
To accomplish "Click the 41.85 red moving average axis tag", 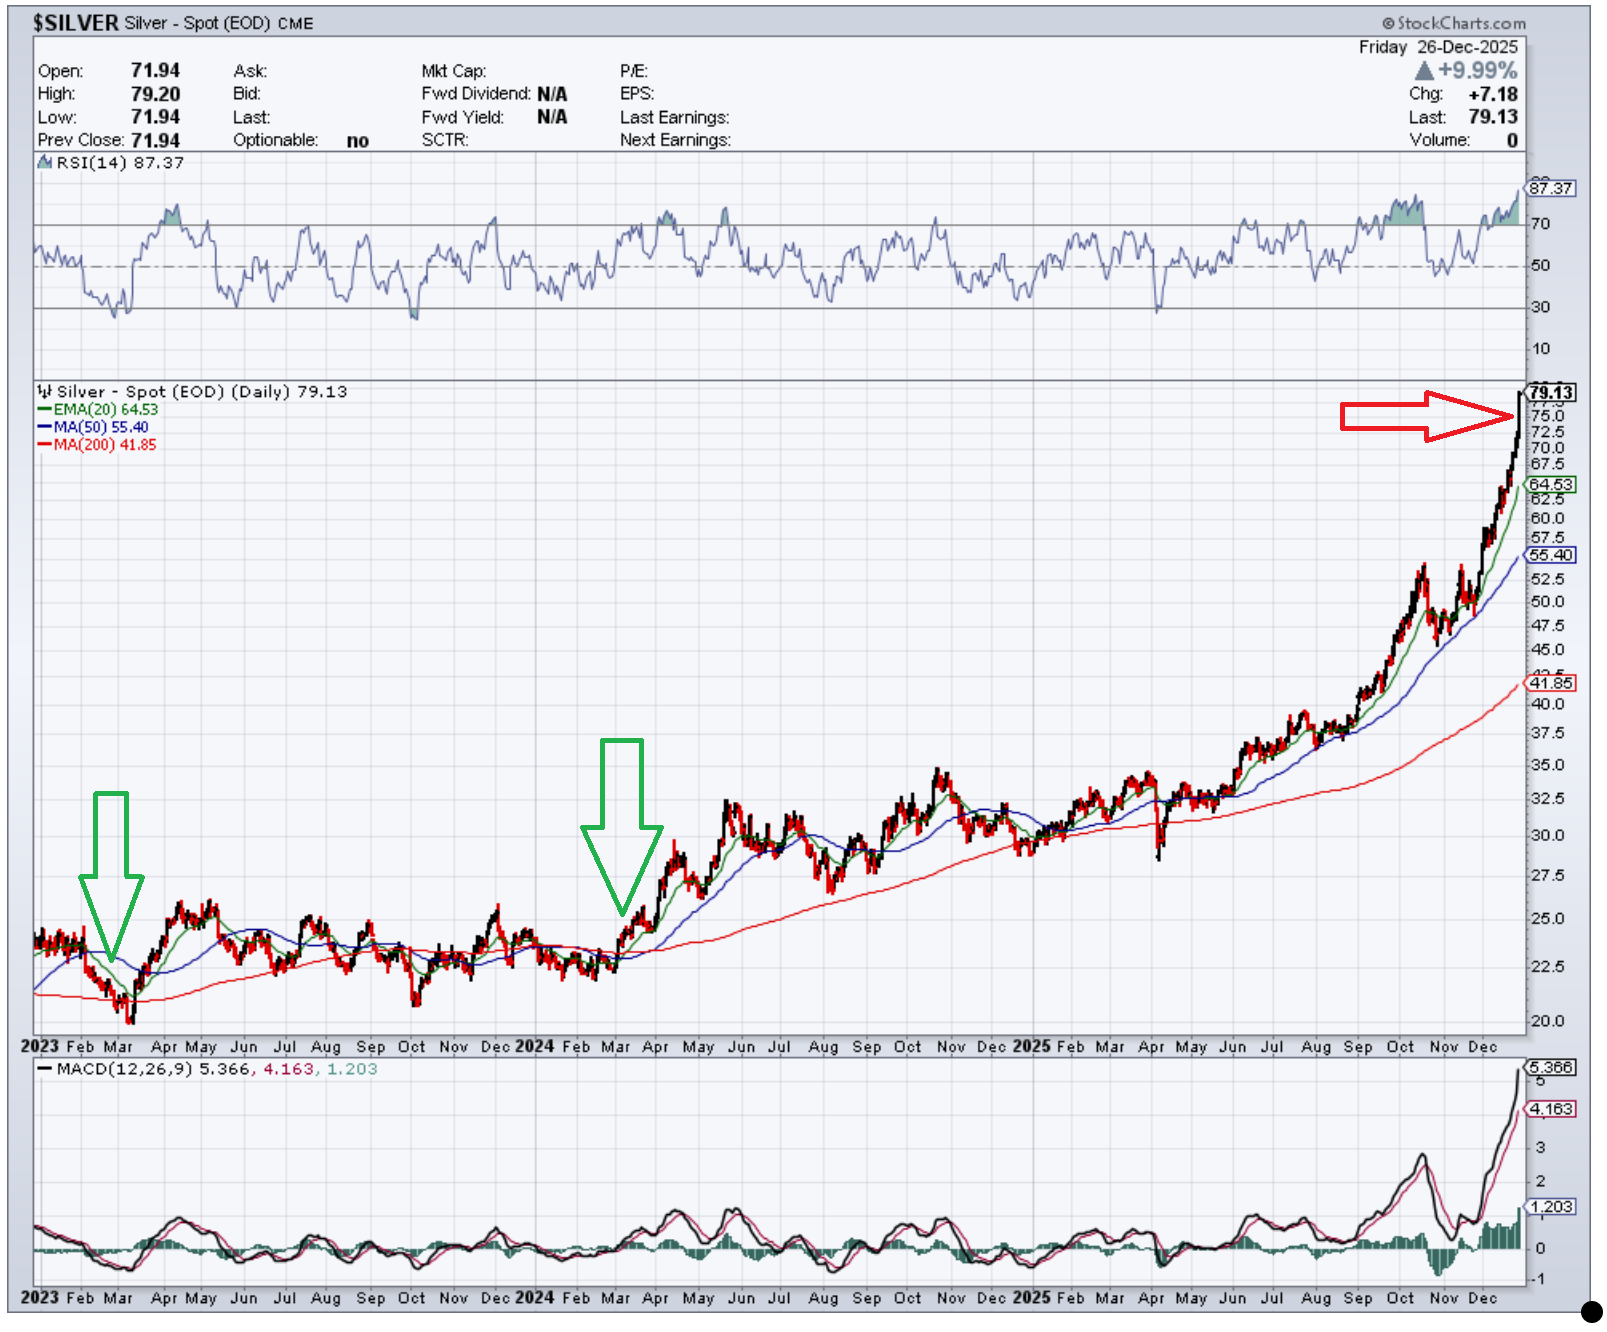I will click(1551, 683).
